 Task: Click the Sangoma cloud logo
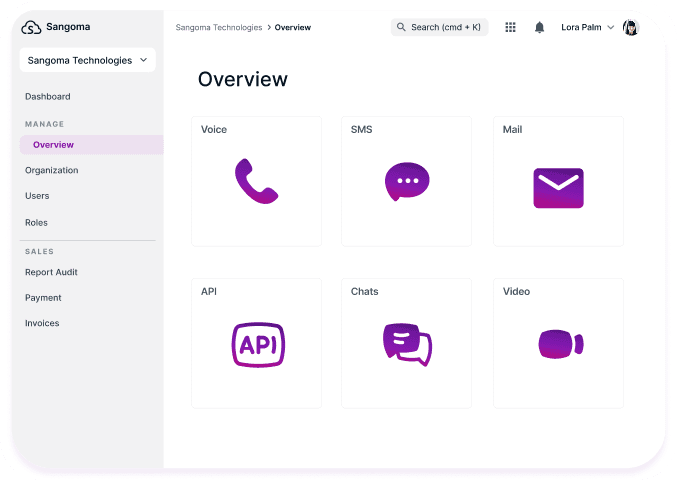click(32, 27)
